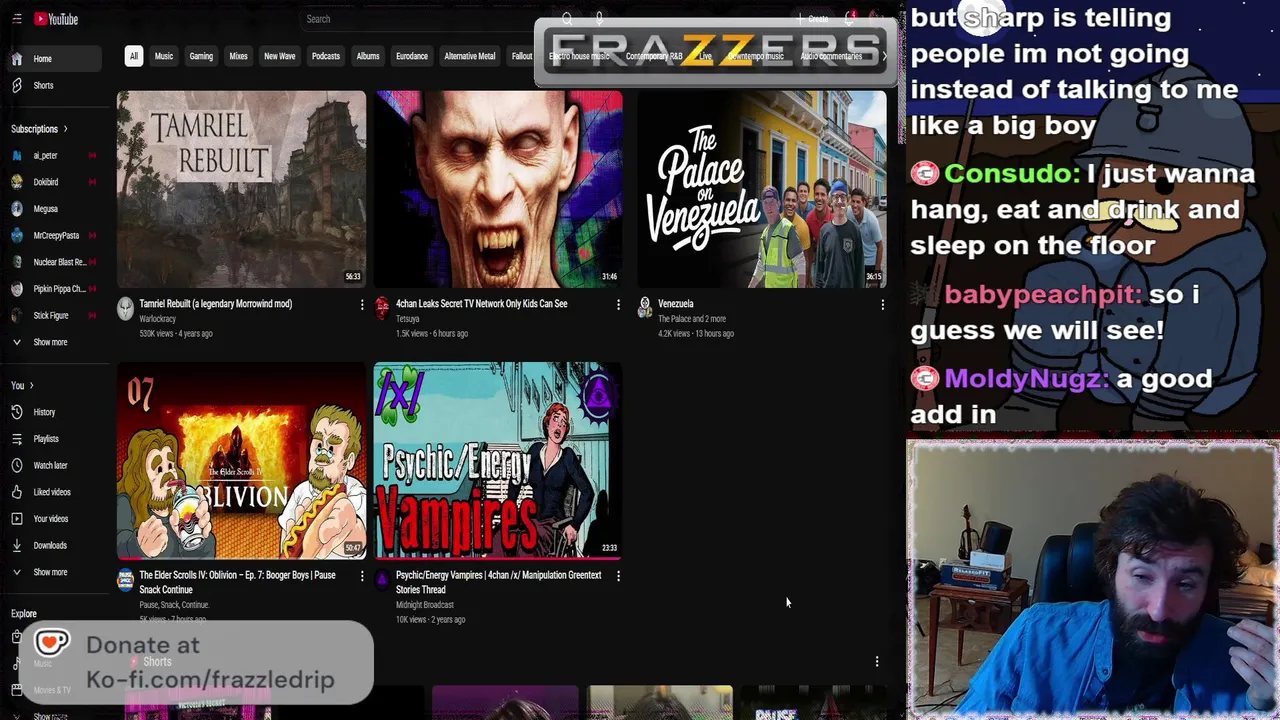Click 'The Palace and 2 more' channel text
This screenshot has height=720, width=1280.
(x=692, y=319)
